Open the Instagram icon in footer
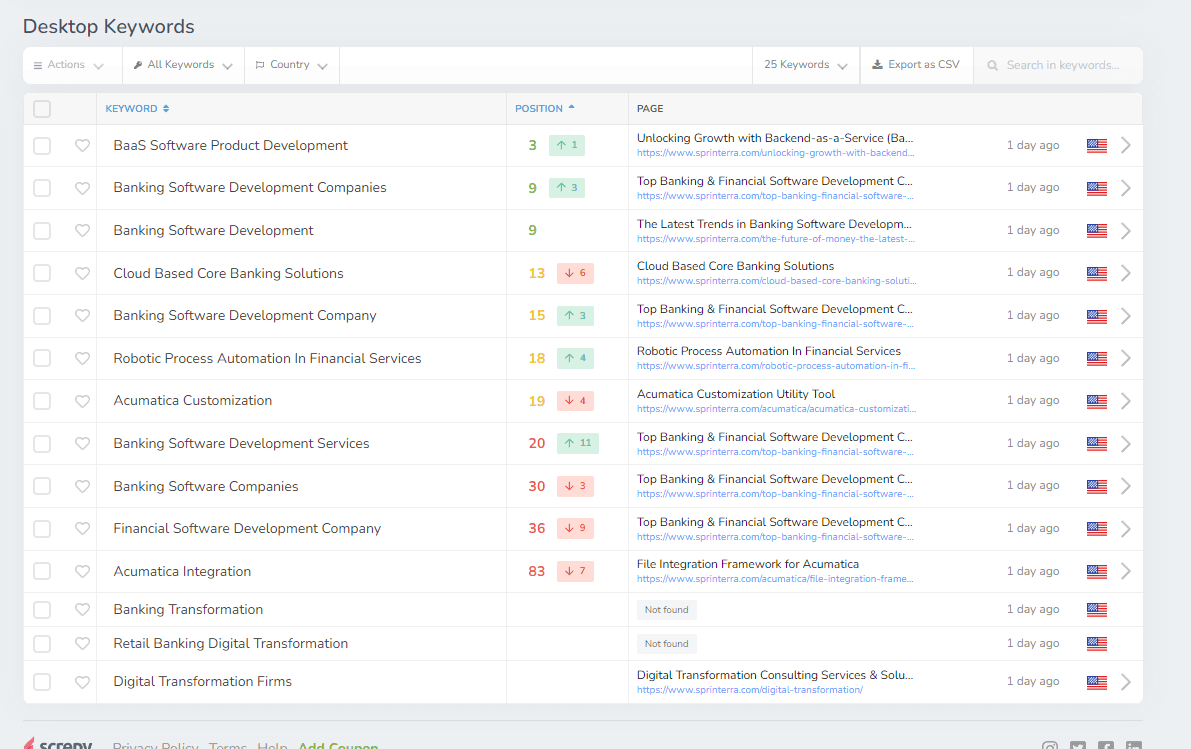Viewport: 1191px width, 749px height. [1050, 745]
